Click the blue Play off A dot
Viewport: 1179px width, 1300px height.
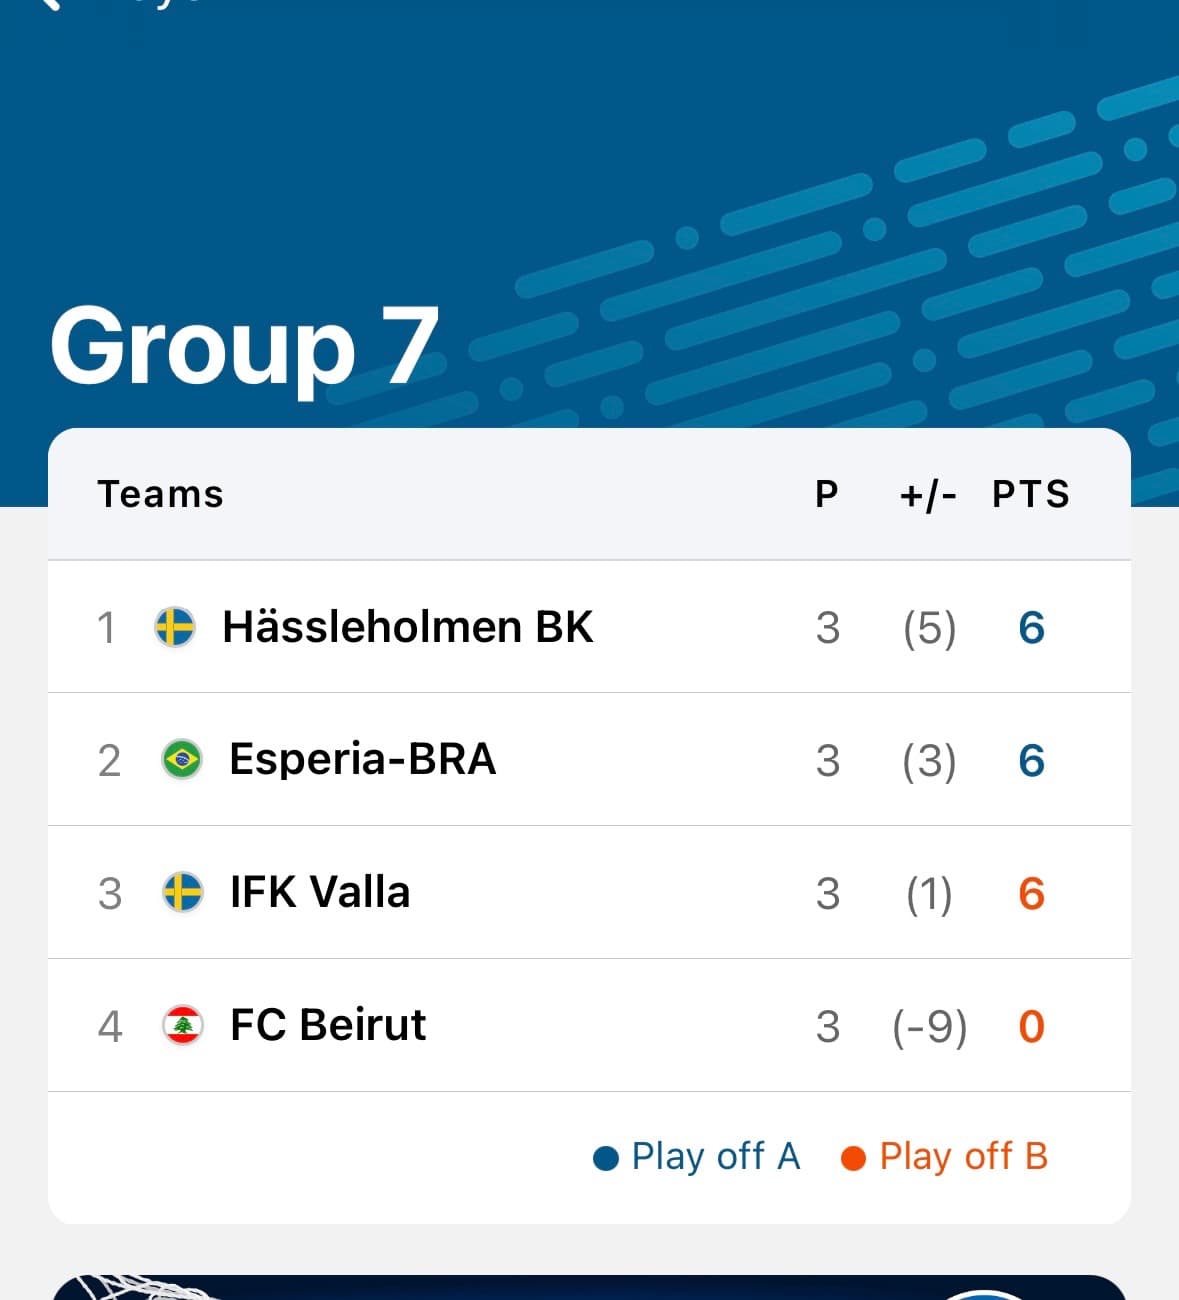coord(605,1156)
